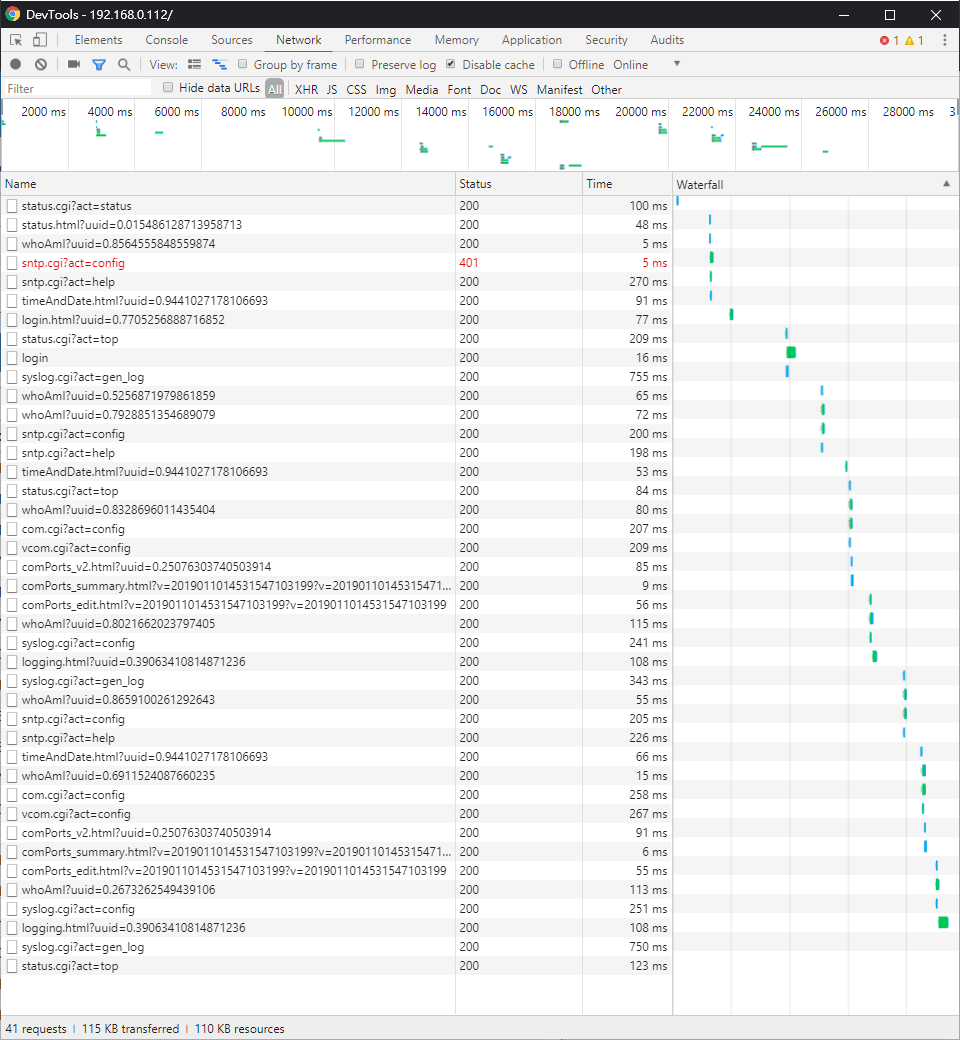The image size is (960, 1040).
Task: Switch to the Performance tab
Action: (x=377, y=40)
